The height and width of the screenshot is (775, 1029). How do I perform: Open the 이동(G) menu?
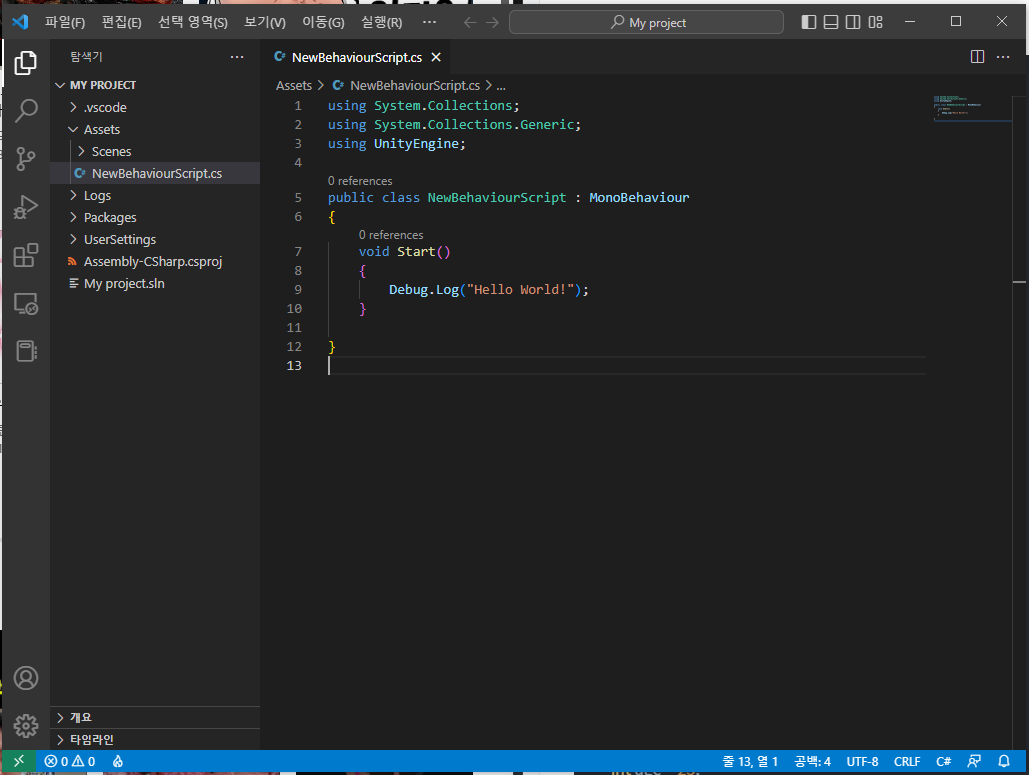pos(323,22)
